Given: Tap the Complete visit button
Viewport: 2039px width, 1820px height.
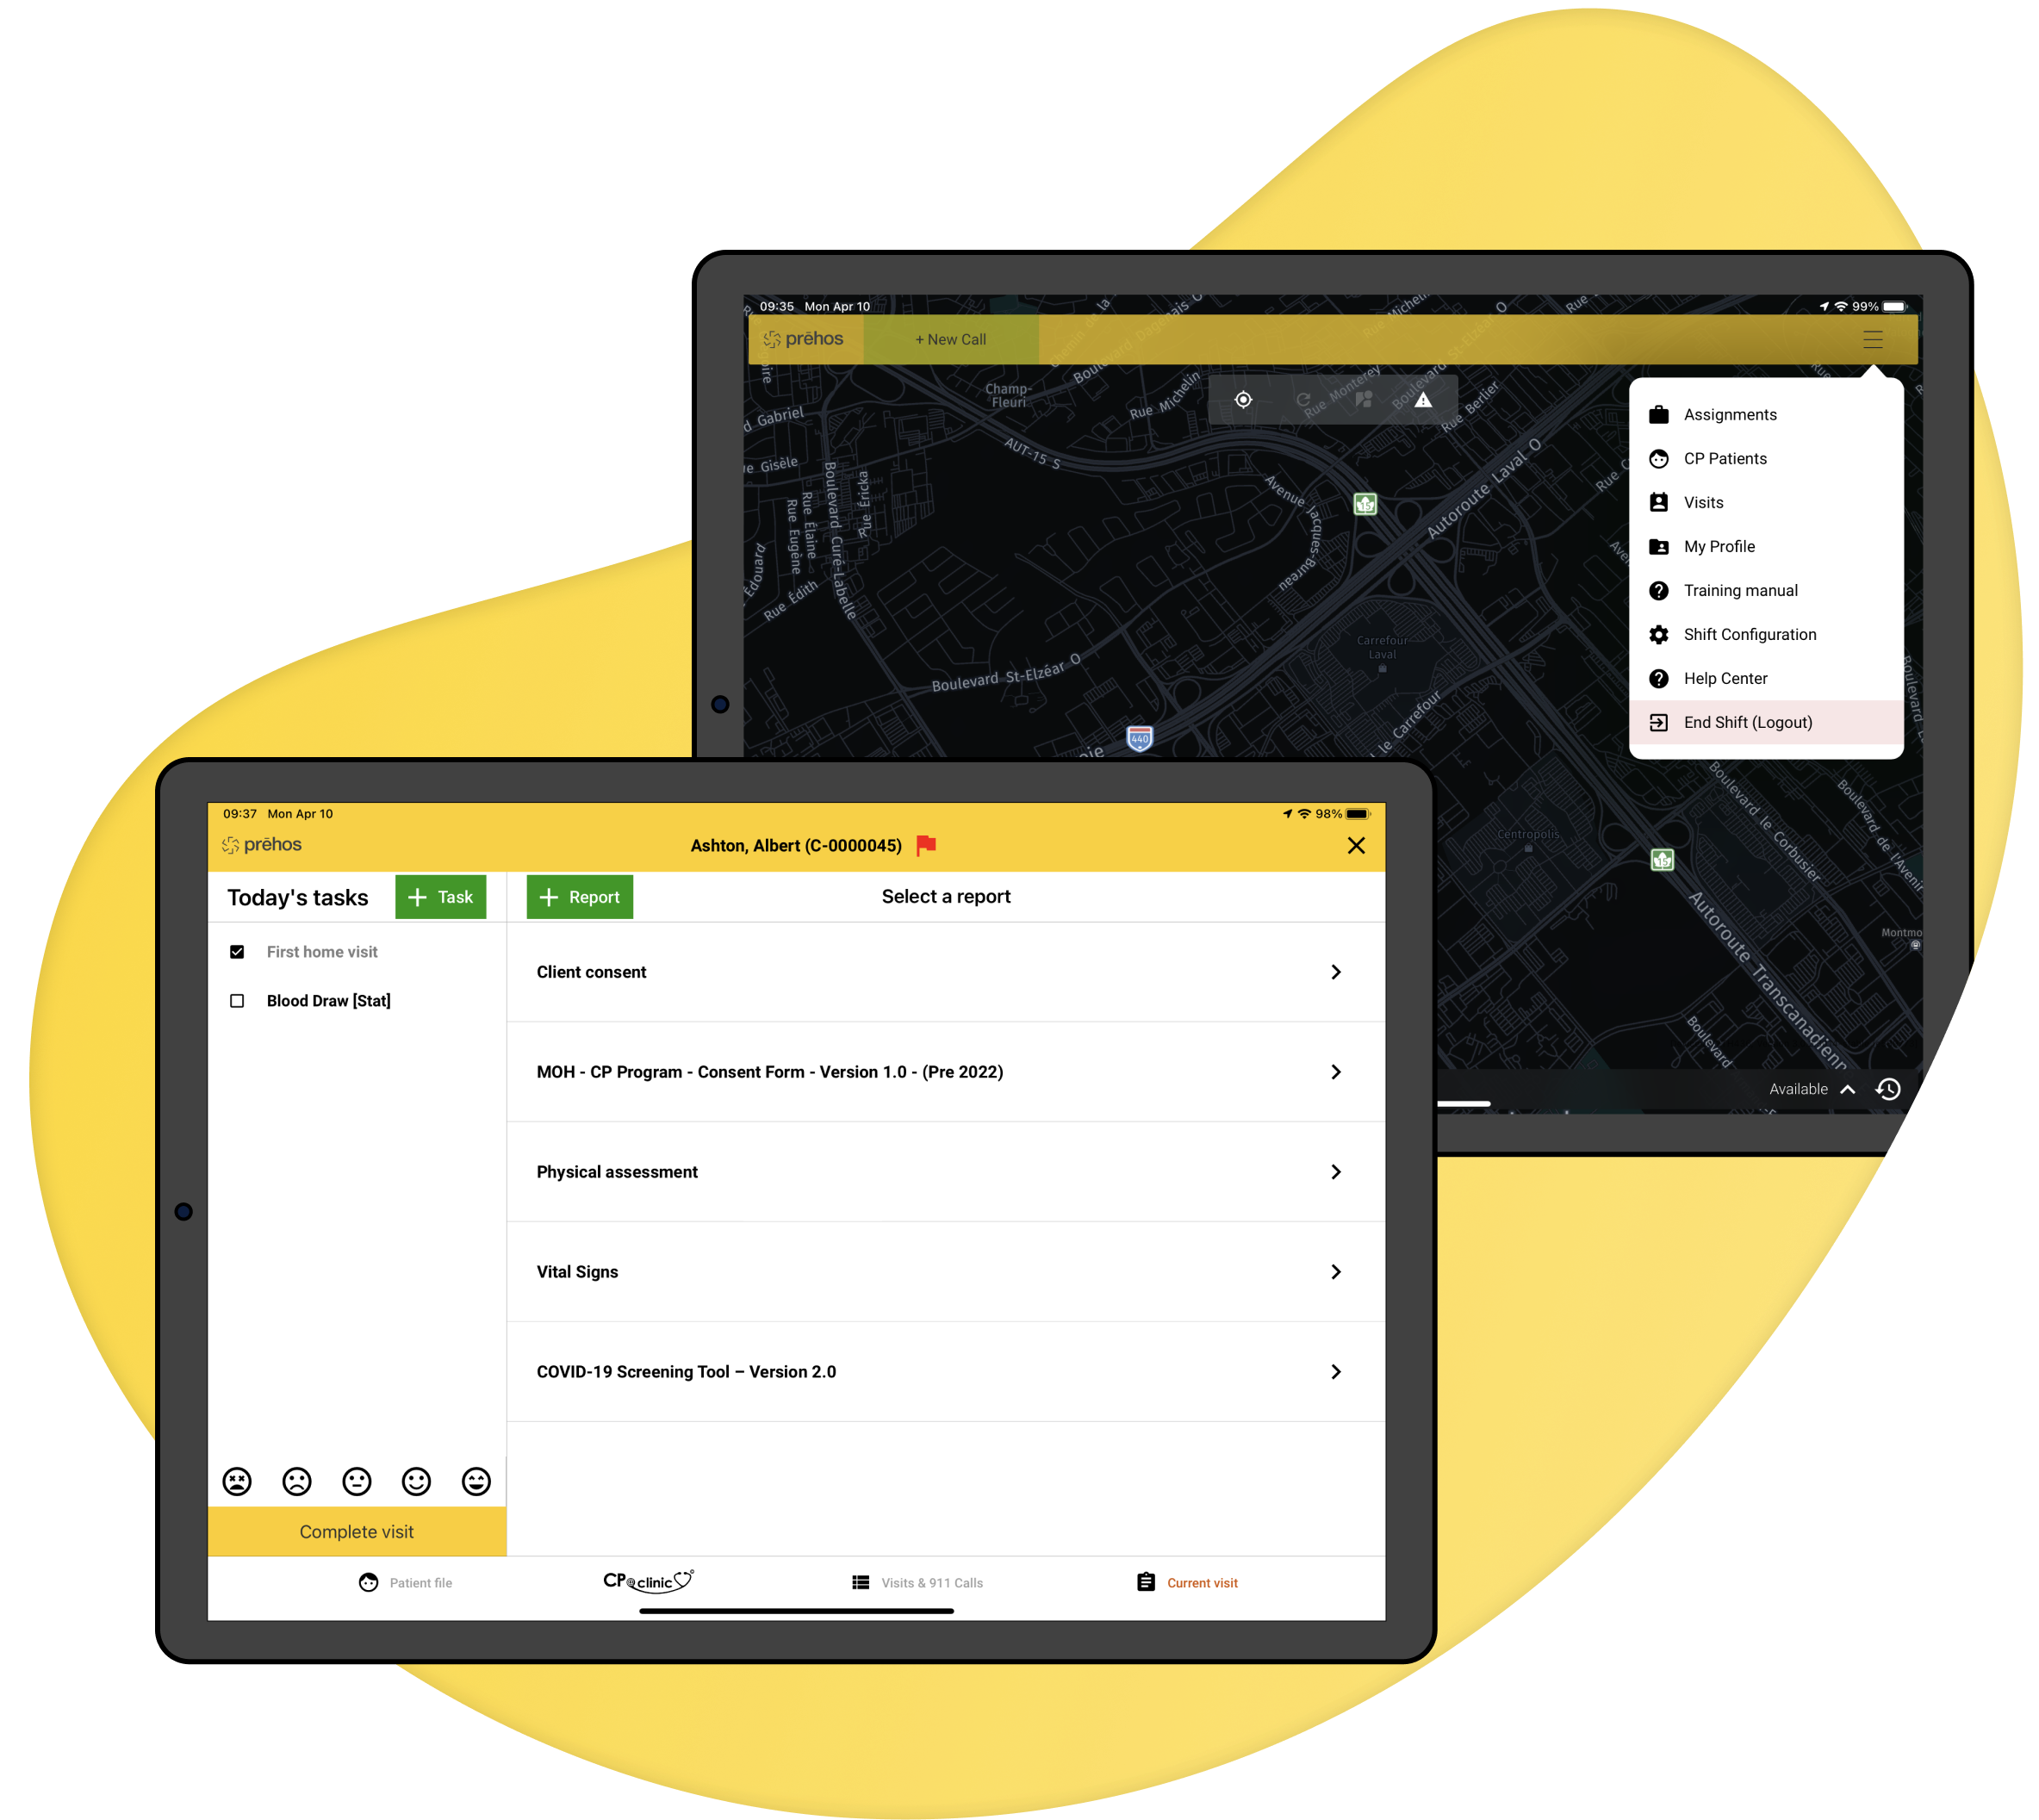Looking at the screenshot, I should (x=357, y=1530).
